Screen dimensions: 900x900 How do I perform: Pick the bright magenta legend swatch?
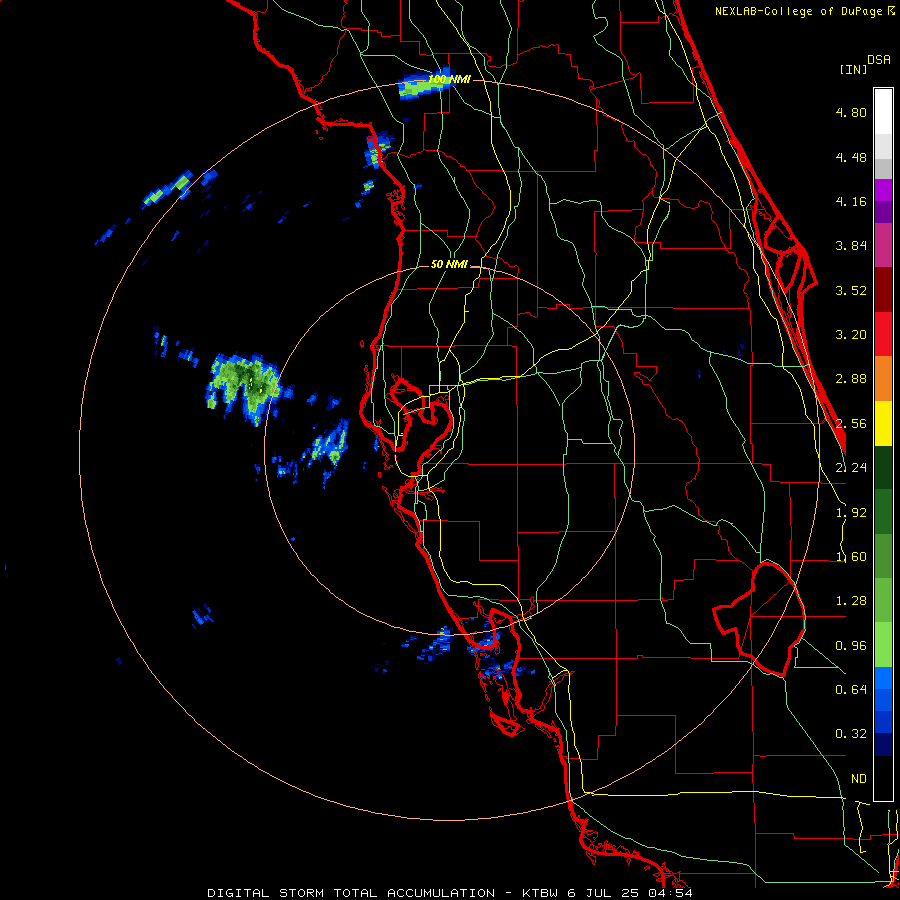point(883,190)
